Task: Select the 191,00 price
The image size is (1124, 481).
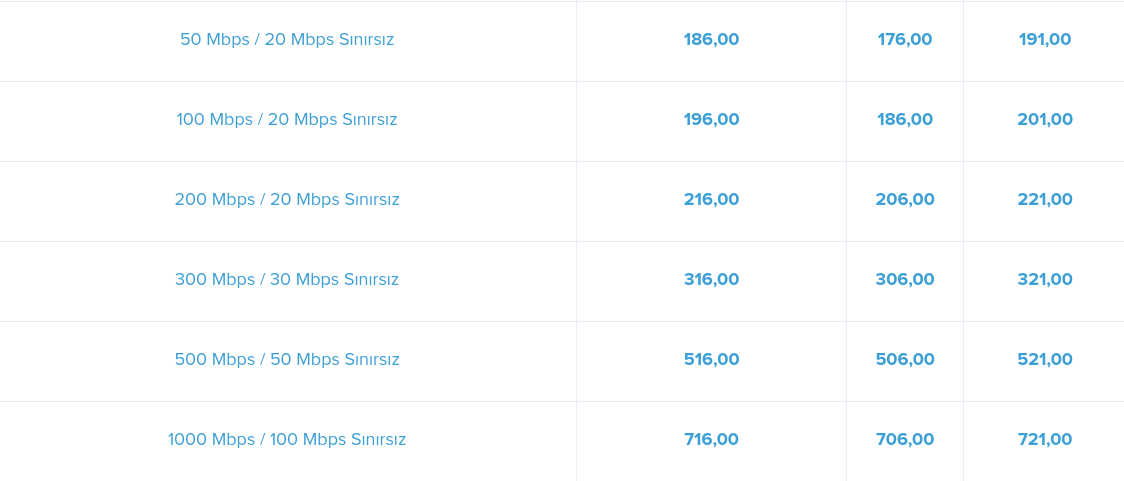Action: pyautogui.click(x=1045, y=40)
